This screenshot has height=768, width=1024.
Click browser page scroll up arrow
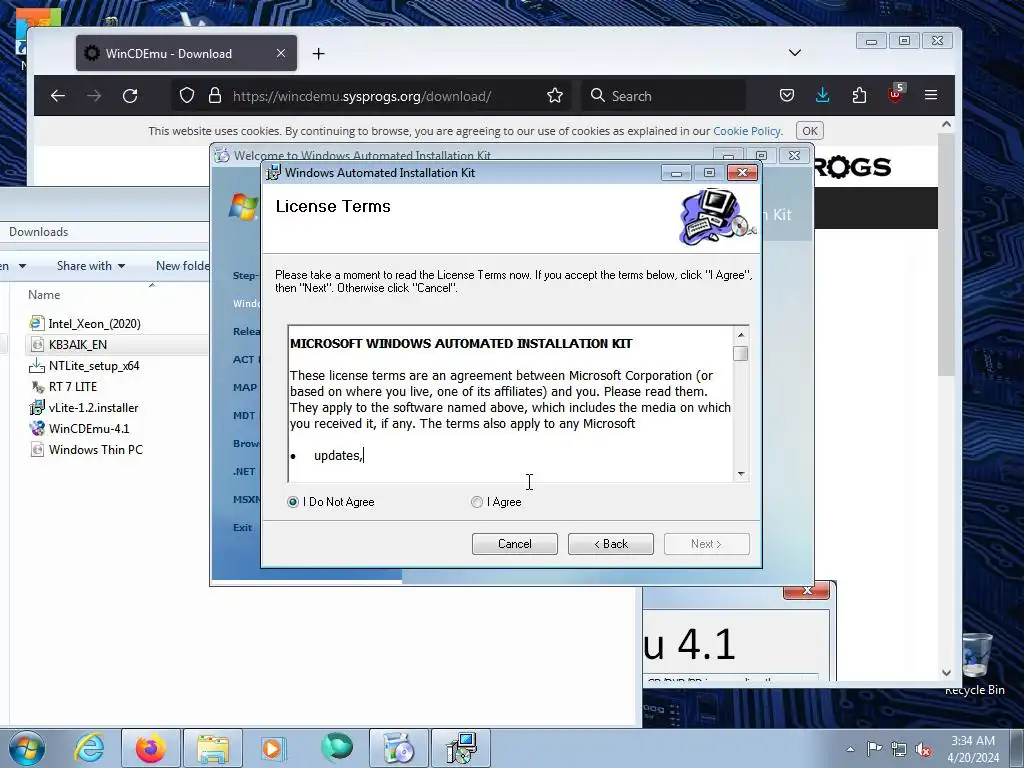946,125
